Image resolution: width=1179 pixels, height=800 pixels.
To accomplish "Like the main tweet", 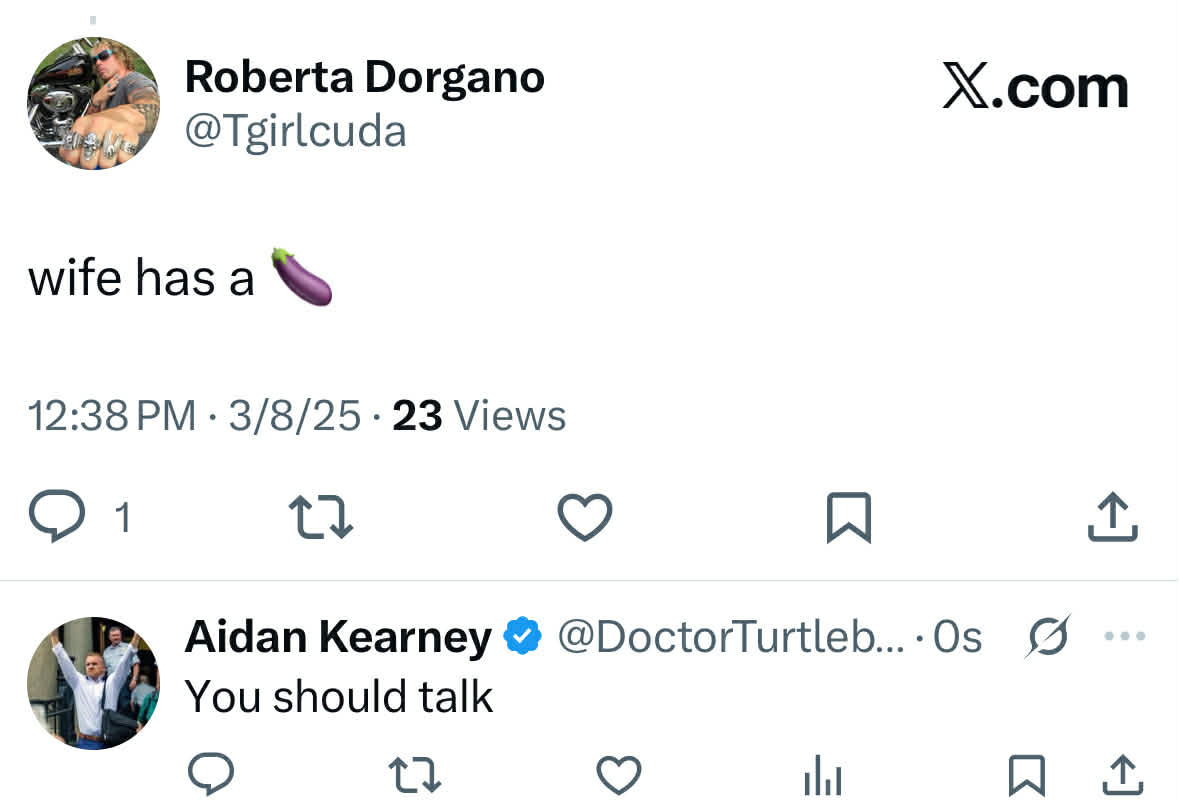I will (584, 517).
